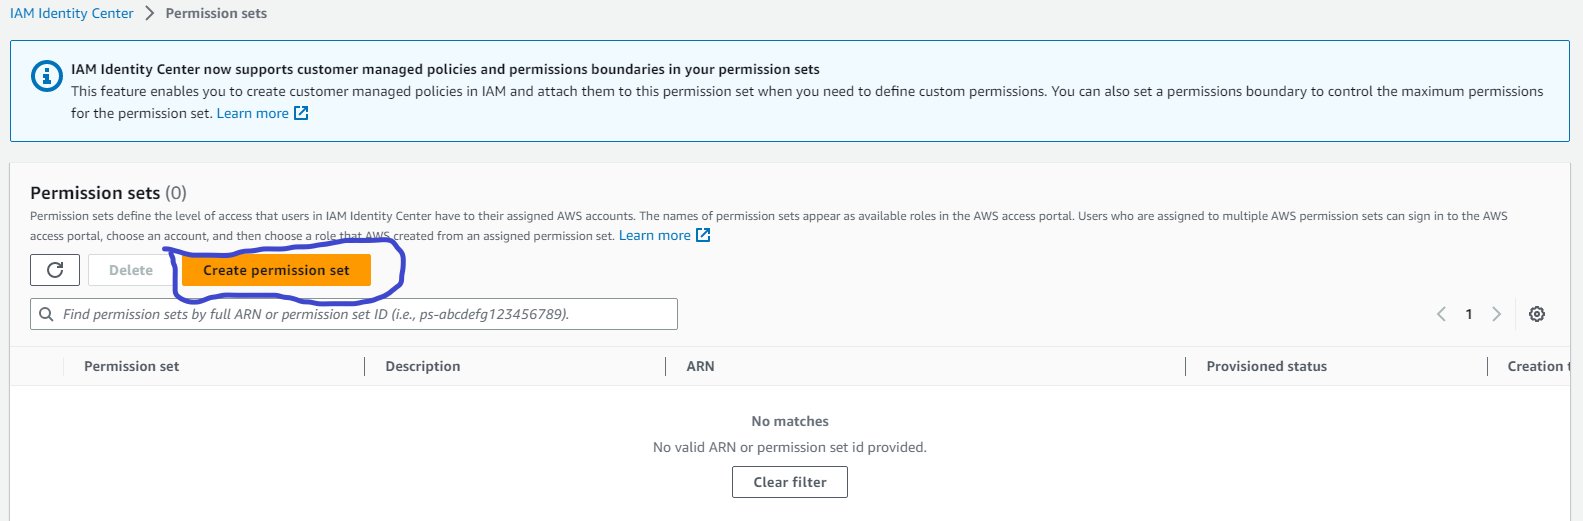
Task: Click the search magnifier icon
Action: [46, 314]
